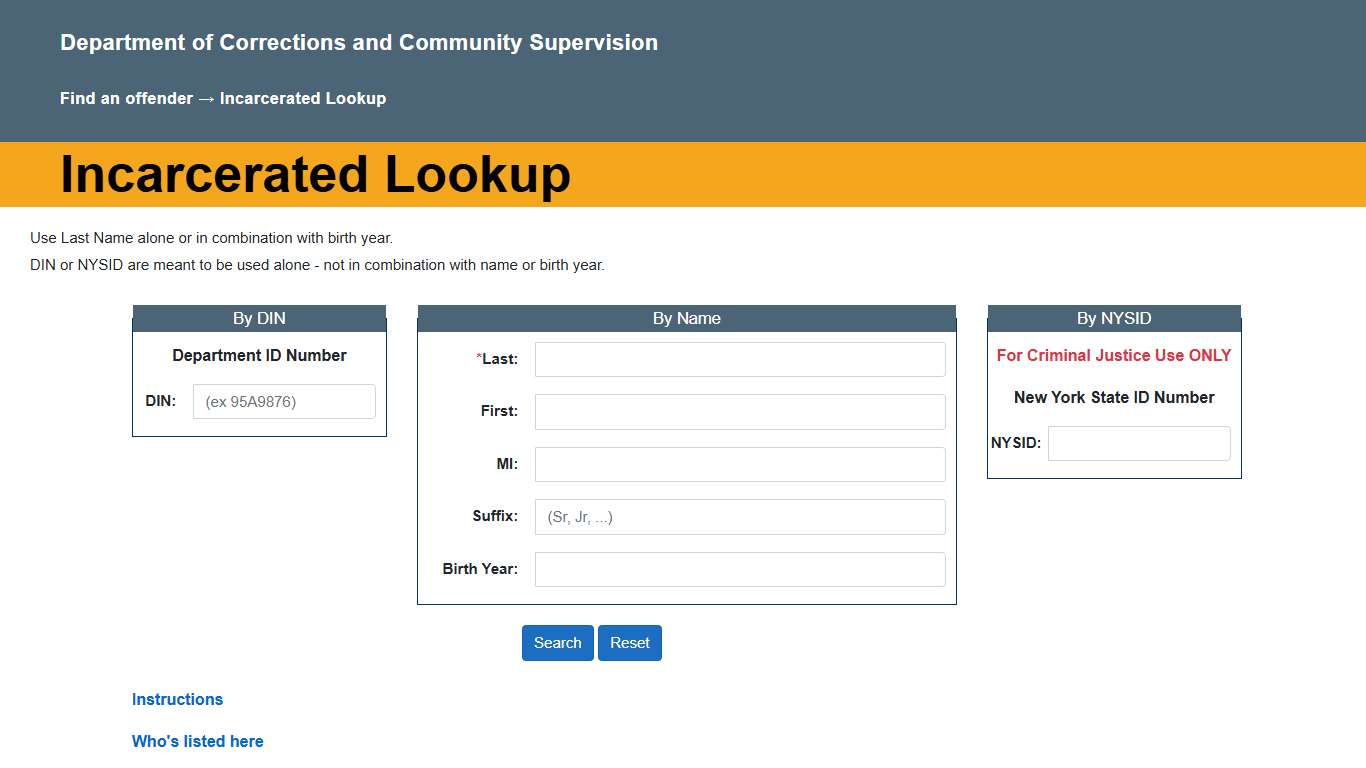Click the By NYSID panel header
The width and height of the screenshot is (1366, 768).
1113,318
